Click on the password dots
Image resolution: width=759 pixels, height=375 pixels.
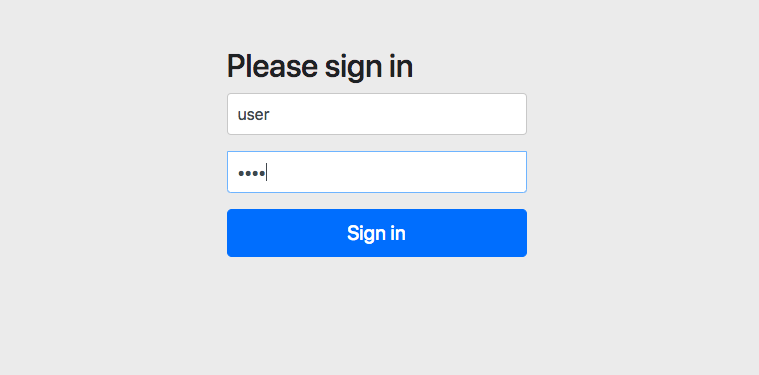(x=251, y=173)
